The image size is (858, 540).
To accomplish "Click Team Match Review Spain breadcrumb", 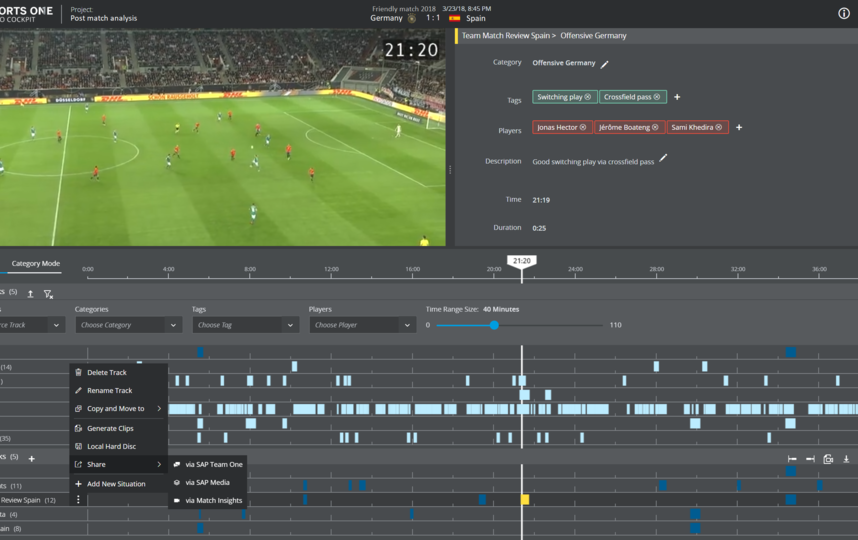I will coord(506,36).
